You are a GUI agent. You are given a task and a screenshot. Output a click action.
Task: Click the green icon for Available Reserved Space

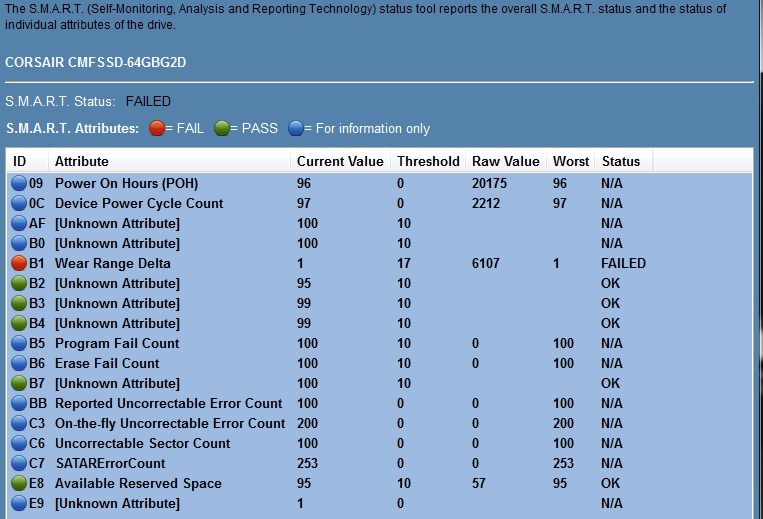[x=19, y=483]
